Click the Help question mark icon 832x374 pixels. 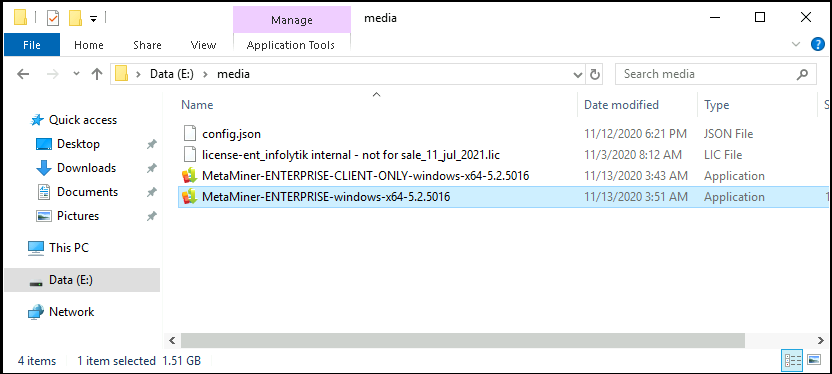818,45
